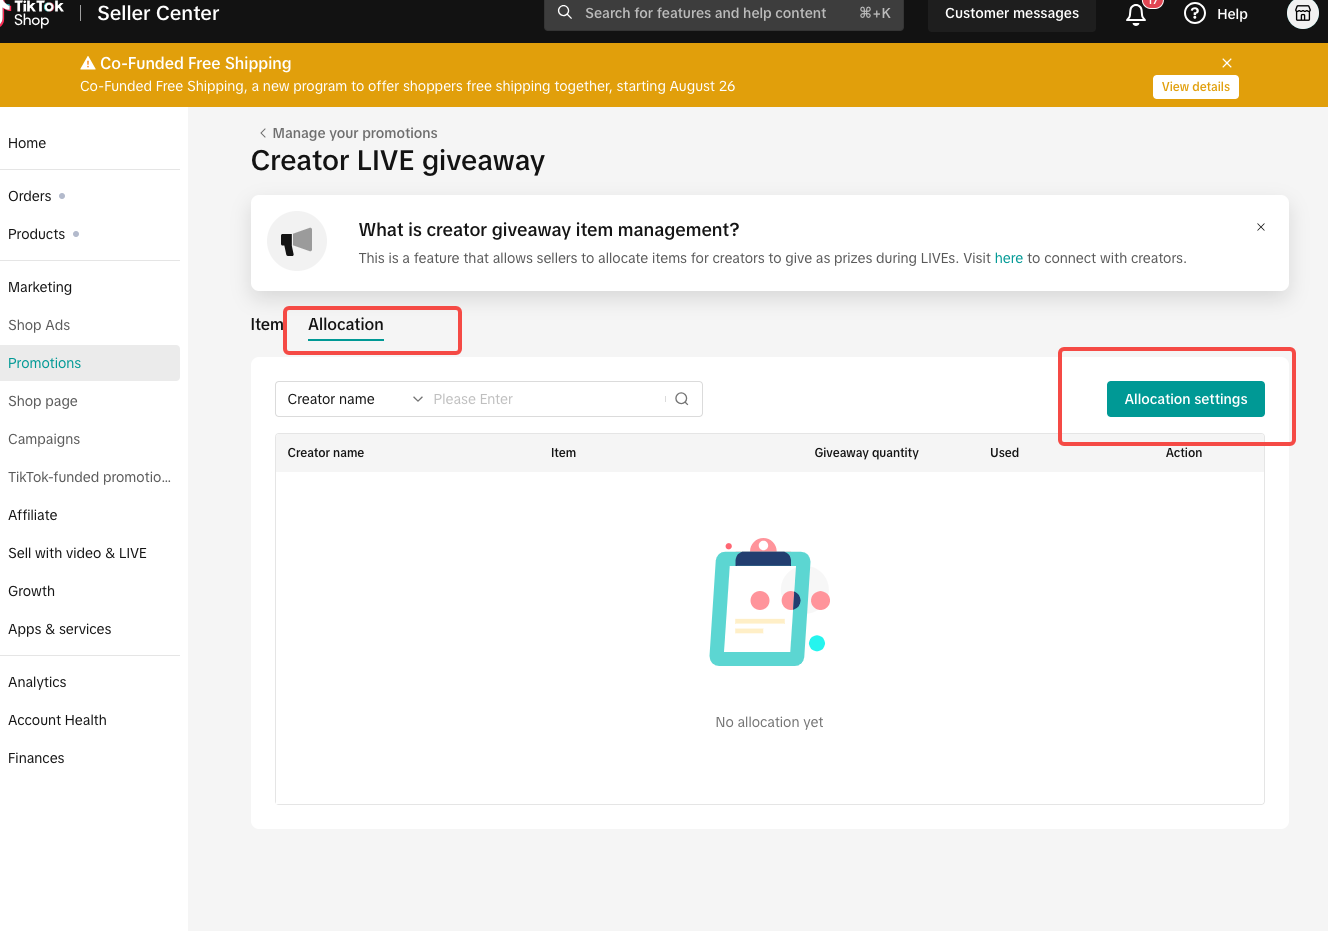Image resolution: width=1328 pixels, height=931 pixels.
Task: Close the Co-Funded Free Shipping banner
Action: click(x=1227, y=63)
